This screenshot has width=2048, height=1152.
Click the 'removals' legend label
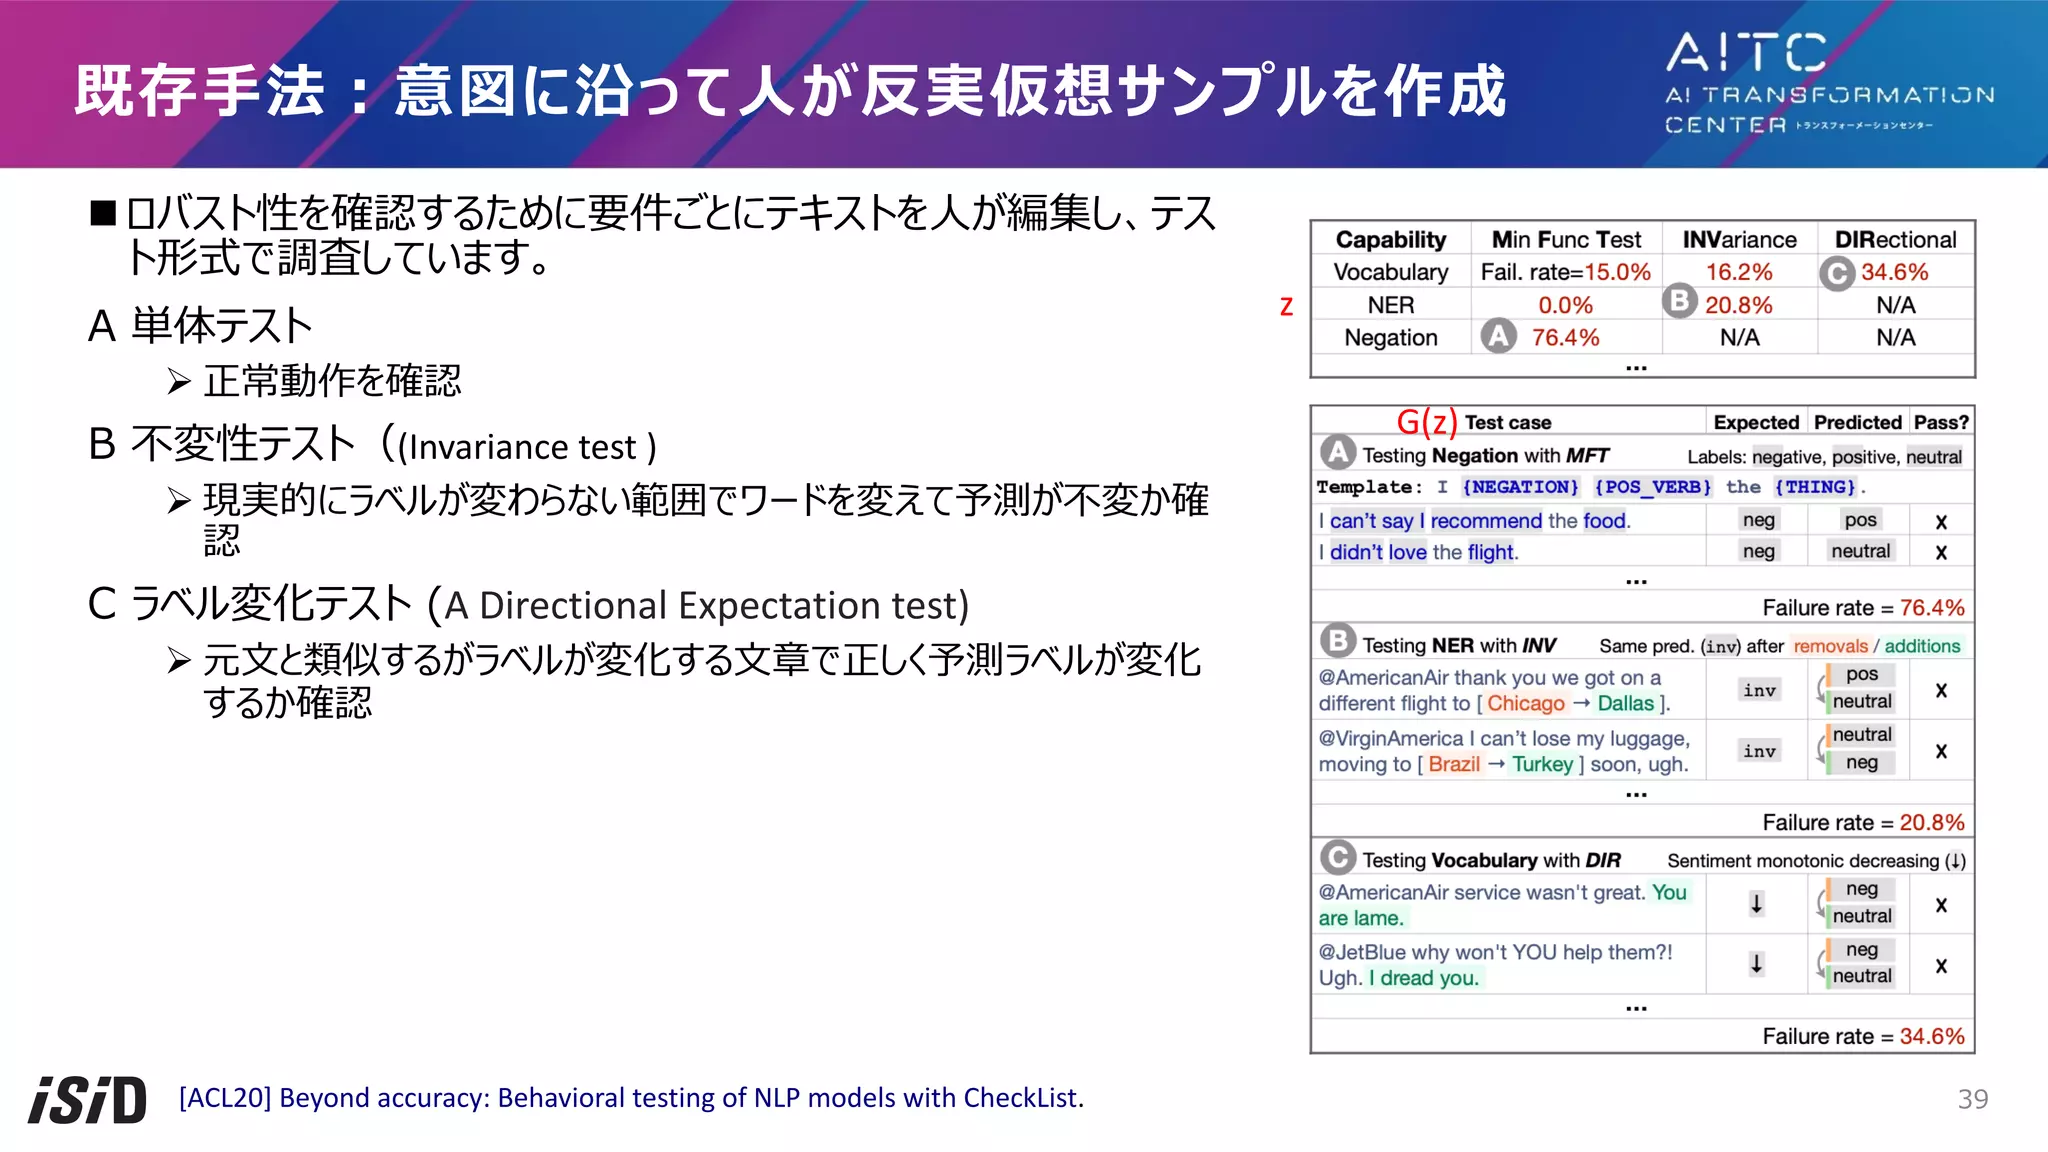point(1830,646)
